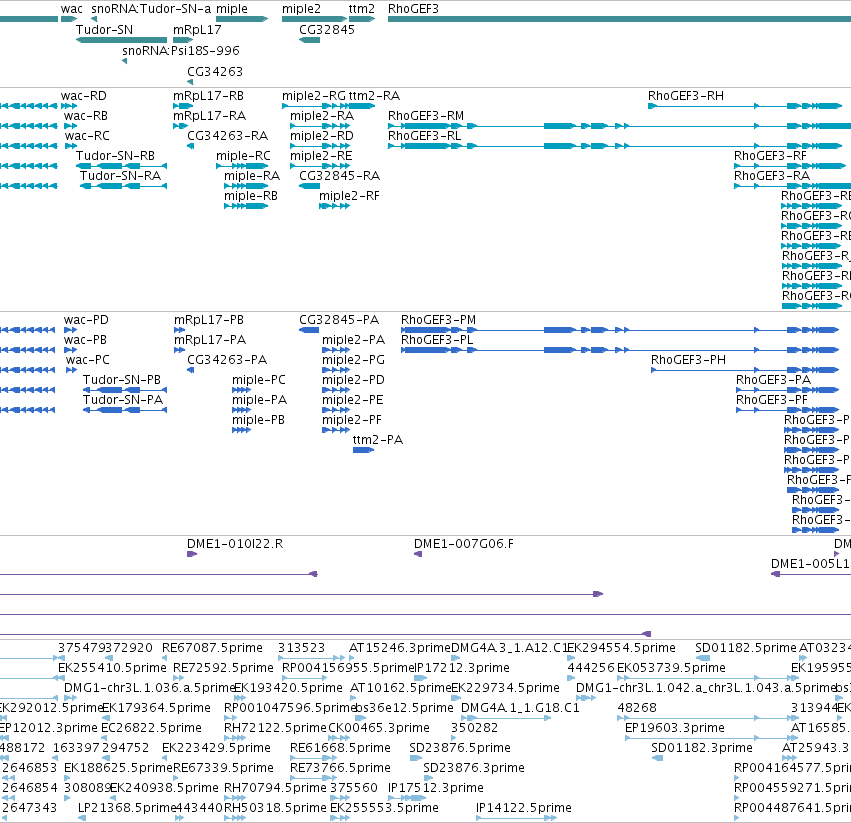The height and width of the screenshot is (823, 851).
Task: Select the miple-PB protein label
Action: (x=258, y=420)
